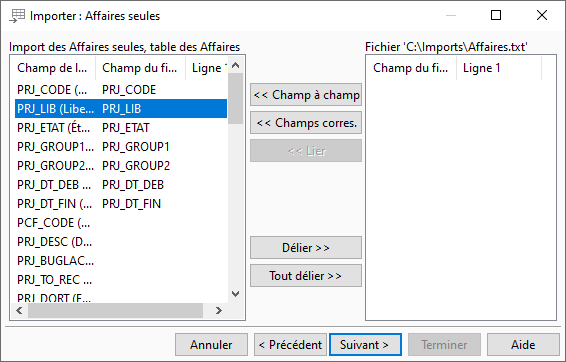Click the horizontal scrollbar right arrow
The image size is (566, 362).
coord(218,310)
